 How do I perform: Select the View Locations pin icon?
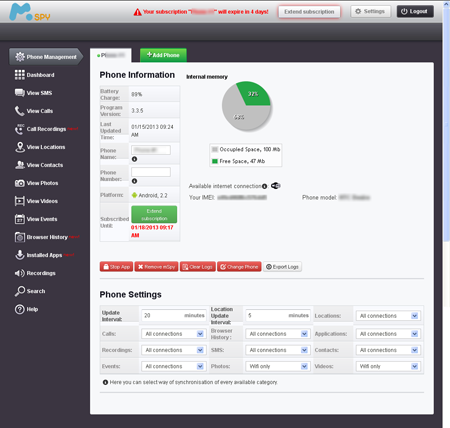click(20, 147)
